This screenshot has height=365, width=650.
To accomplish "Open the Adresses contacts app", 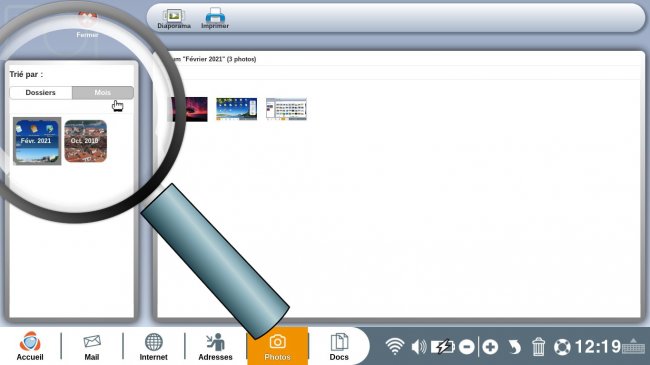I will [215, 347].
